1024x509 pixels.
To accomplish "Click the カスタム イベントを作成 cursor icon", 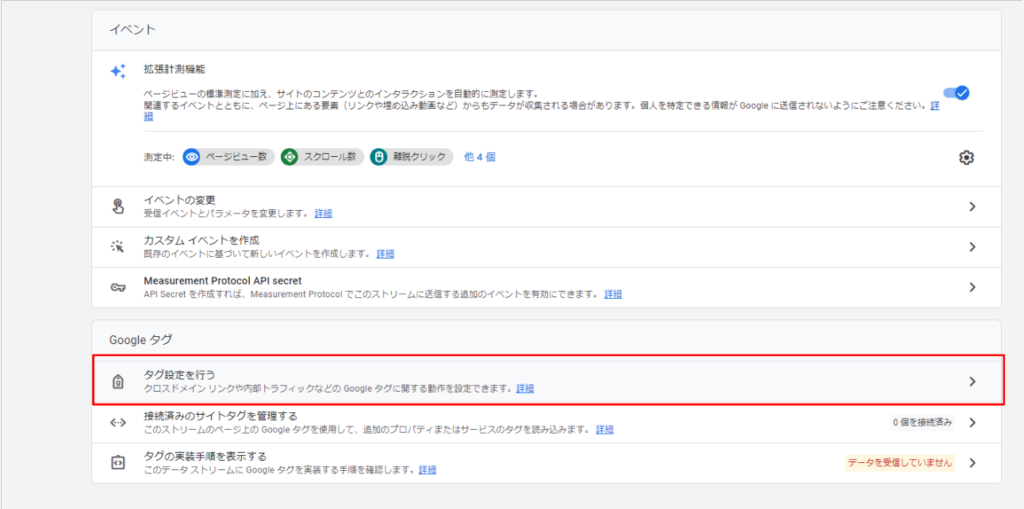I will point(118,247).
